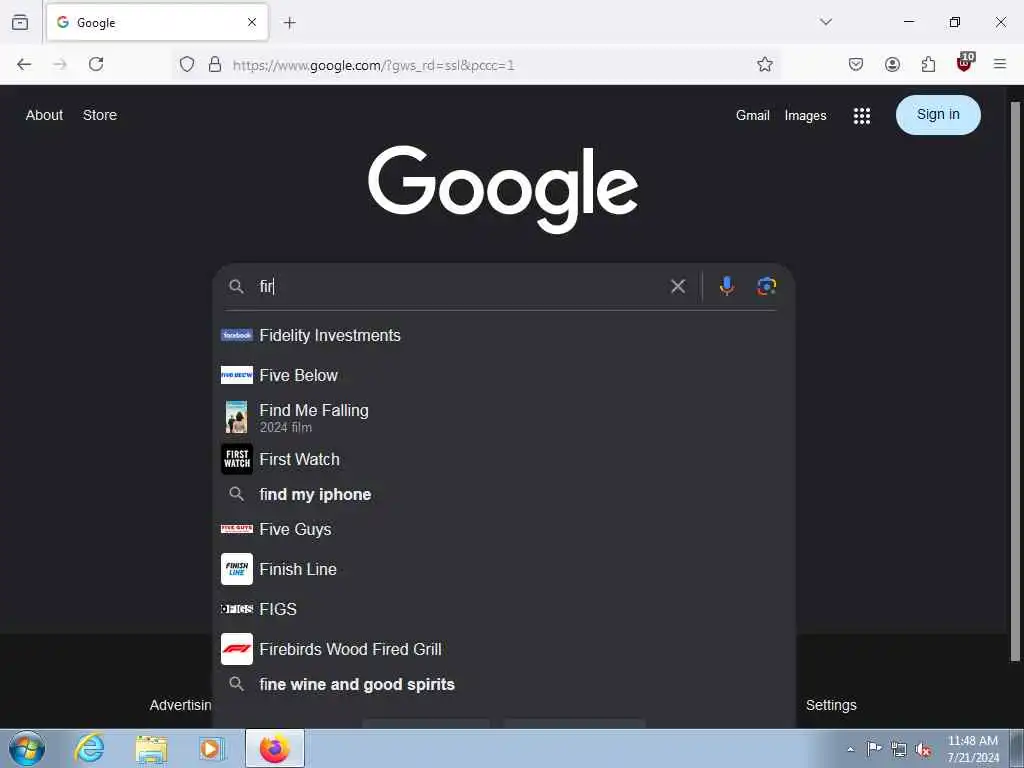Open Windows Media Player from taskbar
This screenshot has width=1024, height=768.
point(212,749)
